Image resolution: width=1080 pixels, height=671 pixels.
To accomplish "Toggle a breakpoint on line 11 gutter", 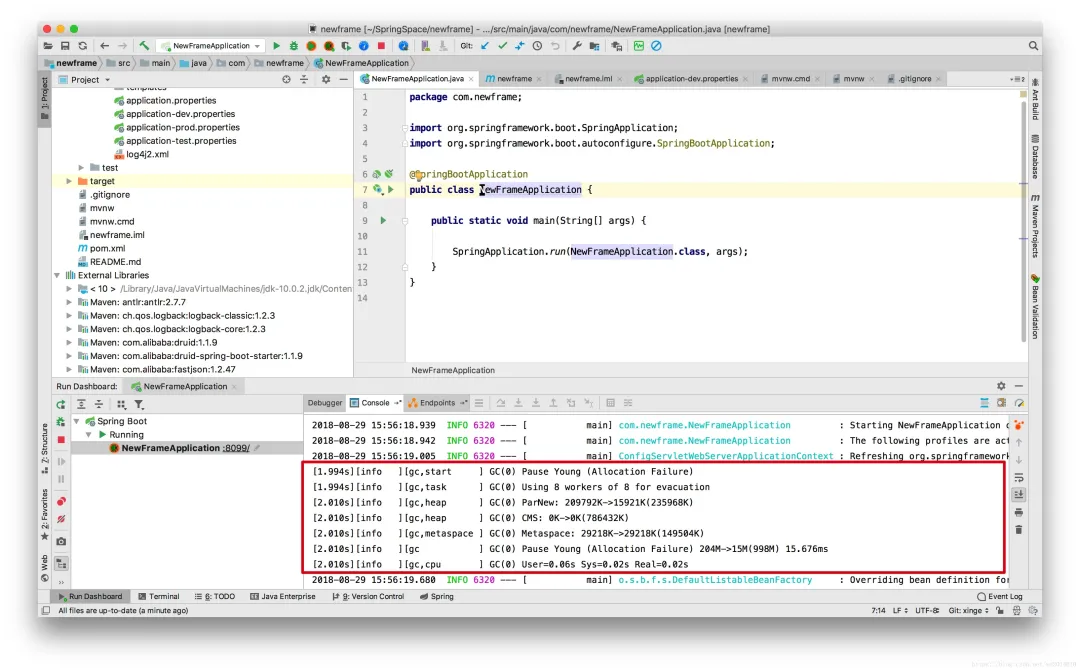I will (381, 251).
